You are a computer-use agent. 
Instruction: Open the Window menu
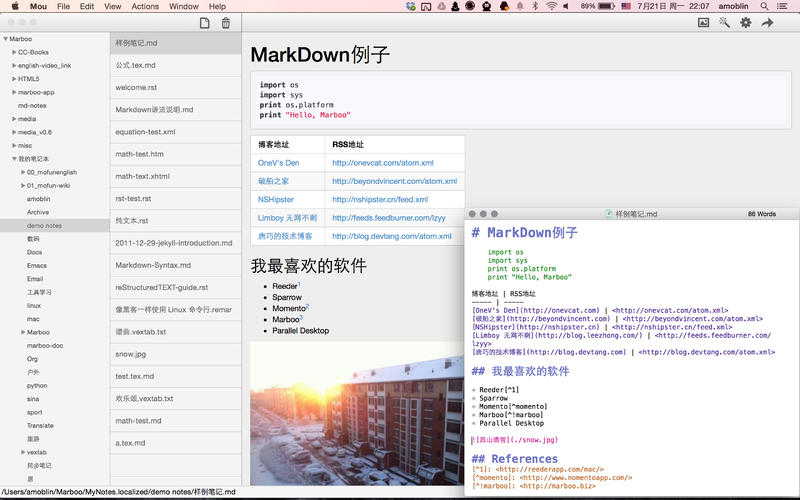pyautogui.click(x=183, y=6)
